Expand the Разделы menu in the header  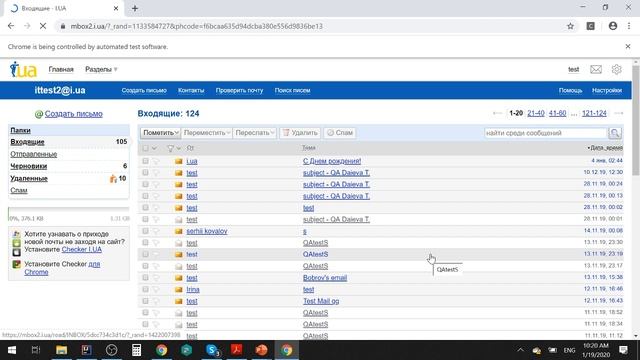(x=101, y=69)
